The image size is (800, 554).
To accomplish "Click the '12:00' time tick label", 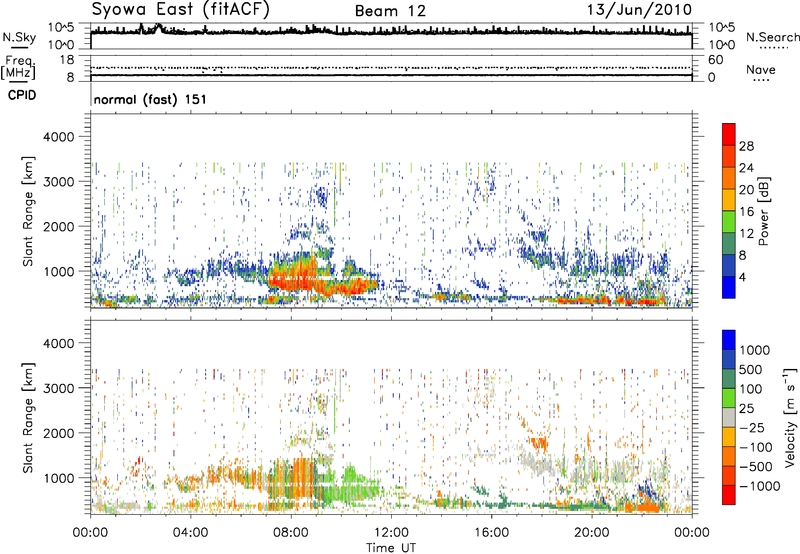I will pos(391,533).
